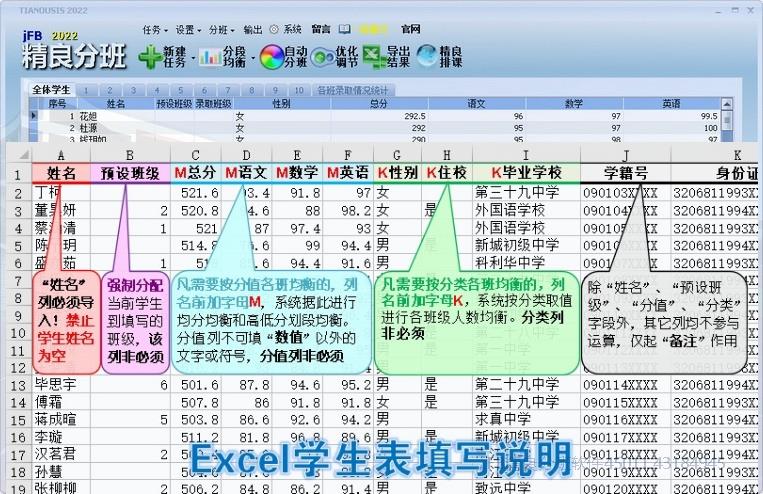This screenshot has height=494, width=763.
Task: Click the Excel cell M总分
Action: click(196, 173)
